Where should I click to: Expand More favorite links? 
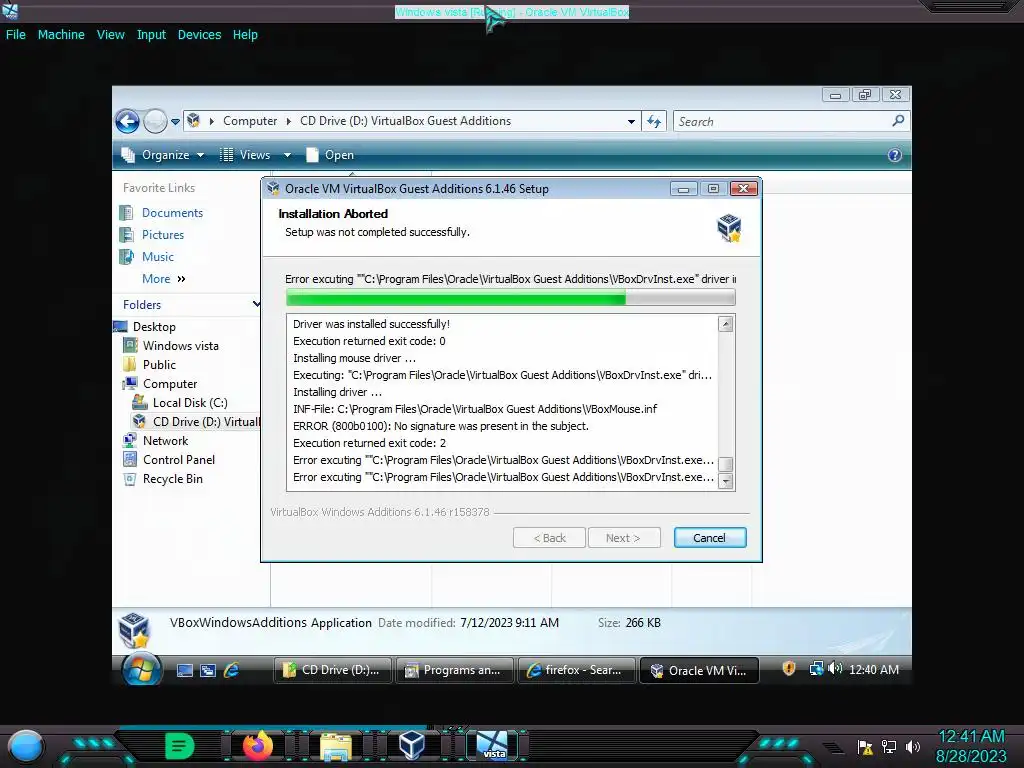tap(163, 279)
